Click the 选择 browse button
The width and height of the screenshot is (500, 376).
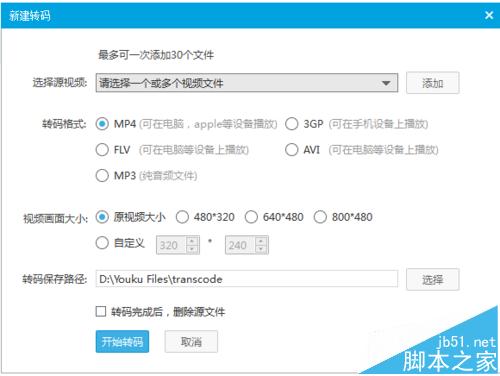(x=432, y=279)
